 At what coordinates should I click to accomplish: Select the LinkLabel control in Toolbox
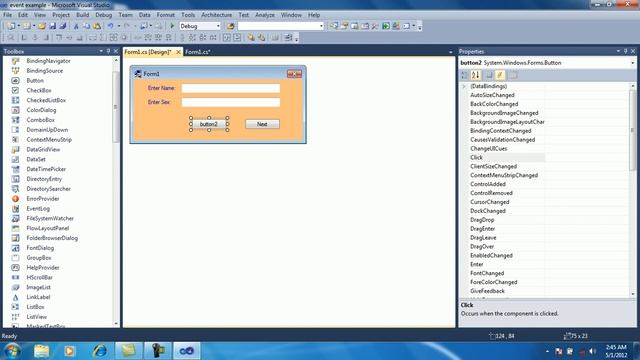click(38, 297)
